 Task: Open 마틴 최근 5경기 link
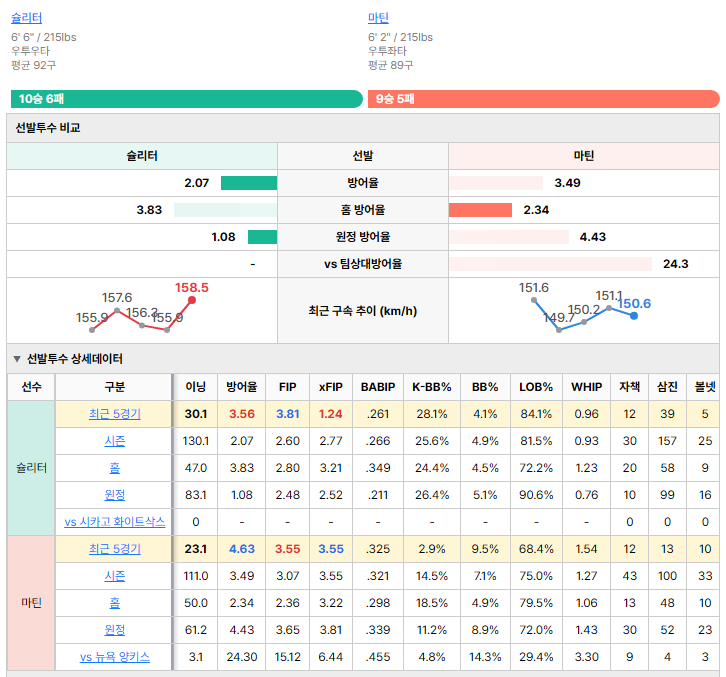(114, 549)
